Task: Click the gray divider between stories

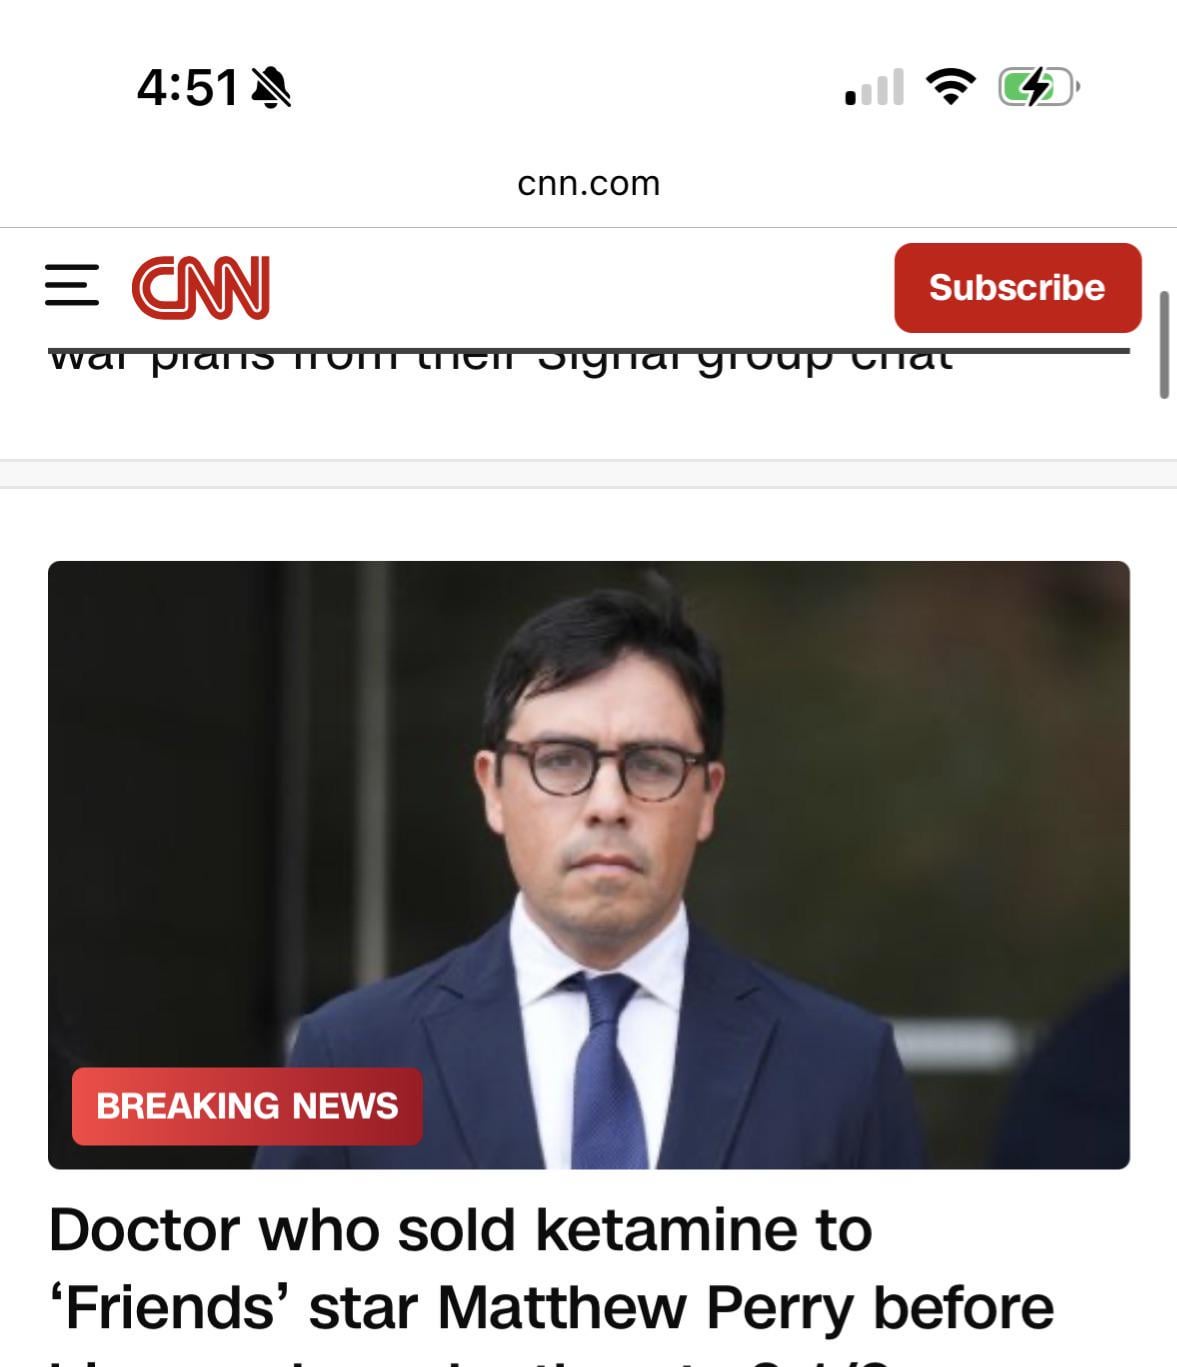Action: point(588,474)
